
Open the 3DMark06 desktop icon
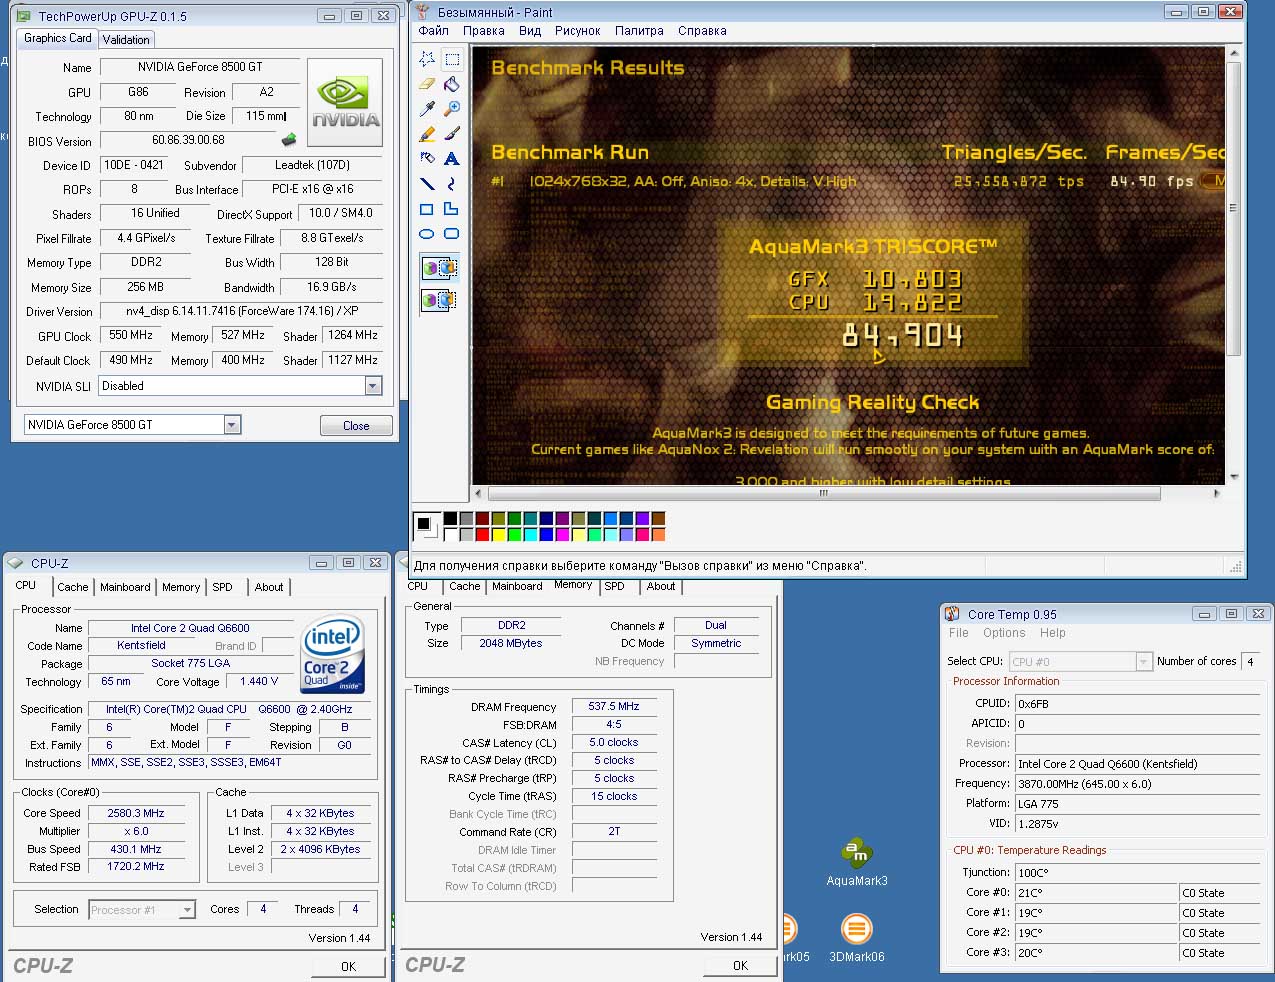(x=857, y=939)
